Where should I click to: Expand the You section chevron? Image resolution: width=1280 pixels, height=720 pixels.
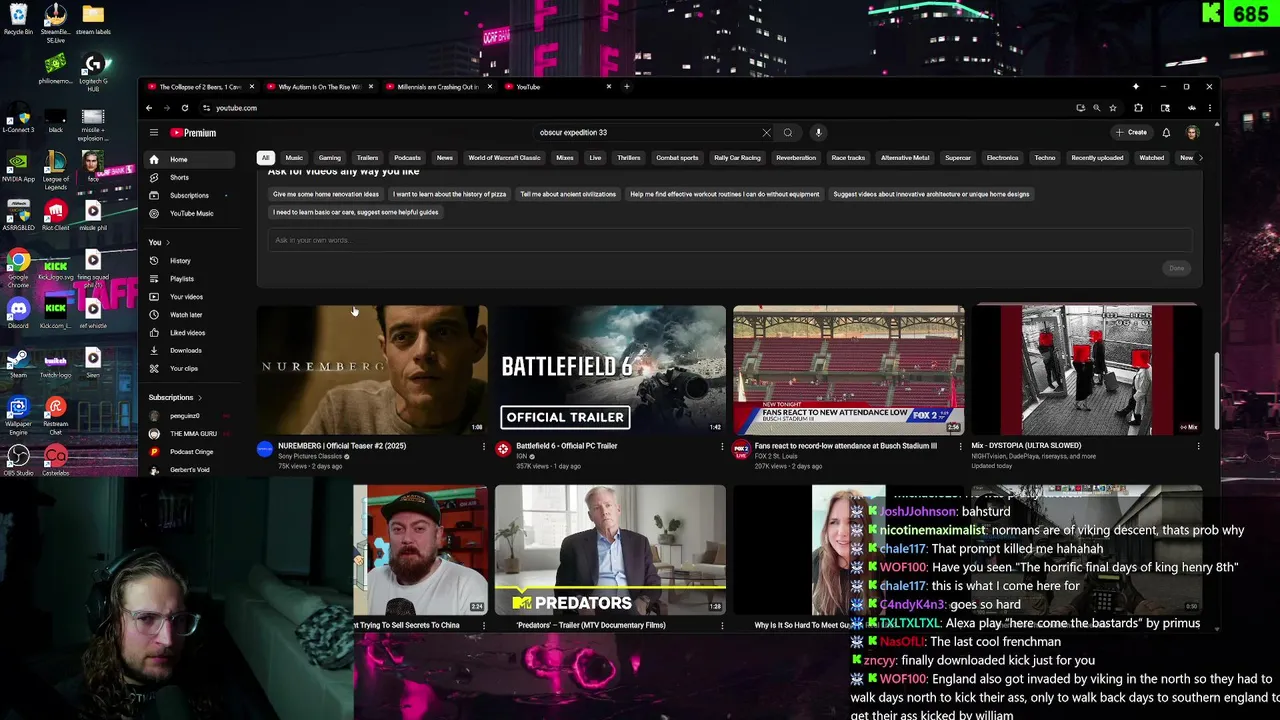click(x=168, y=242)
